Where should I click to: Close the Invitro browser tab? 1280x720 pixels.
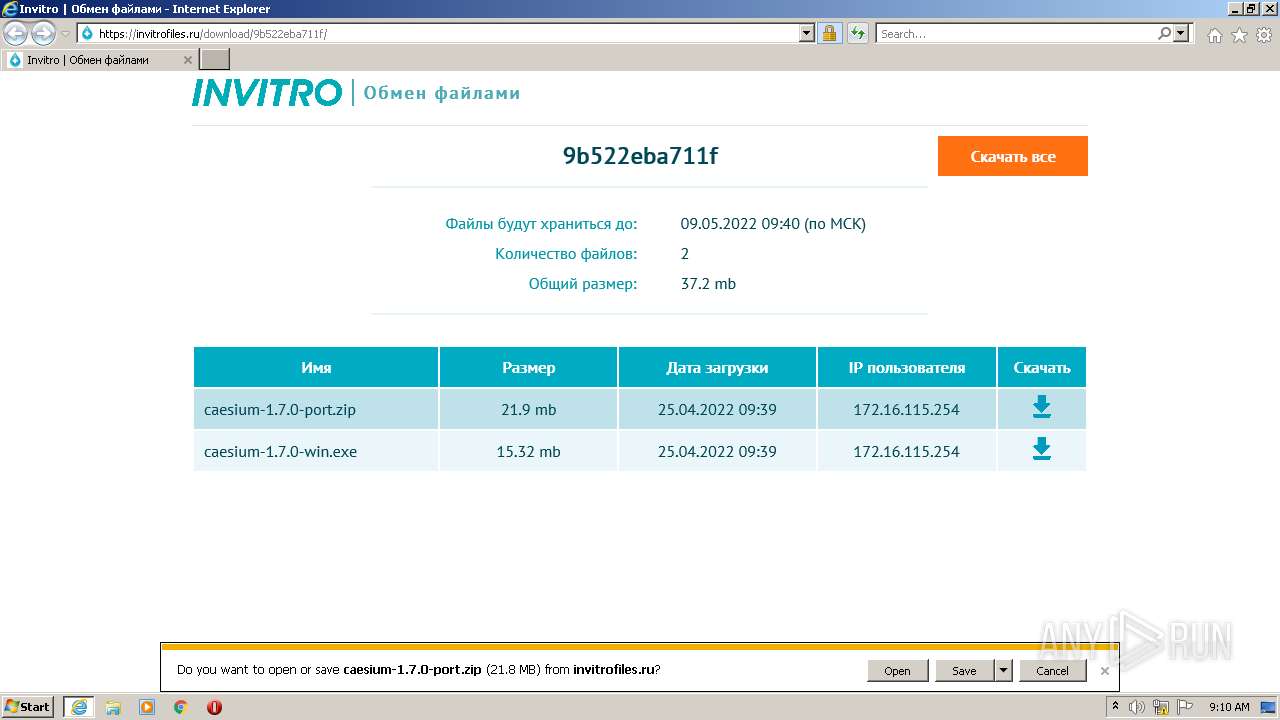[x=188, y=60]
